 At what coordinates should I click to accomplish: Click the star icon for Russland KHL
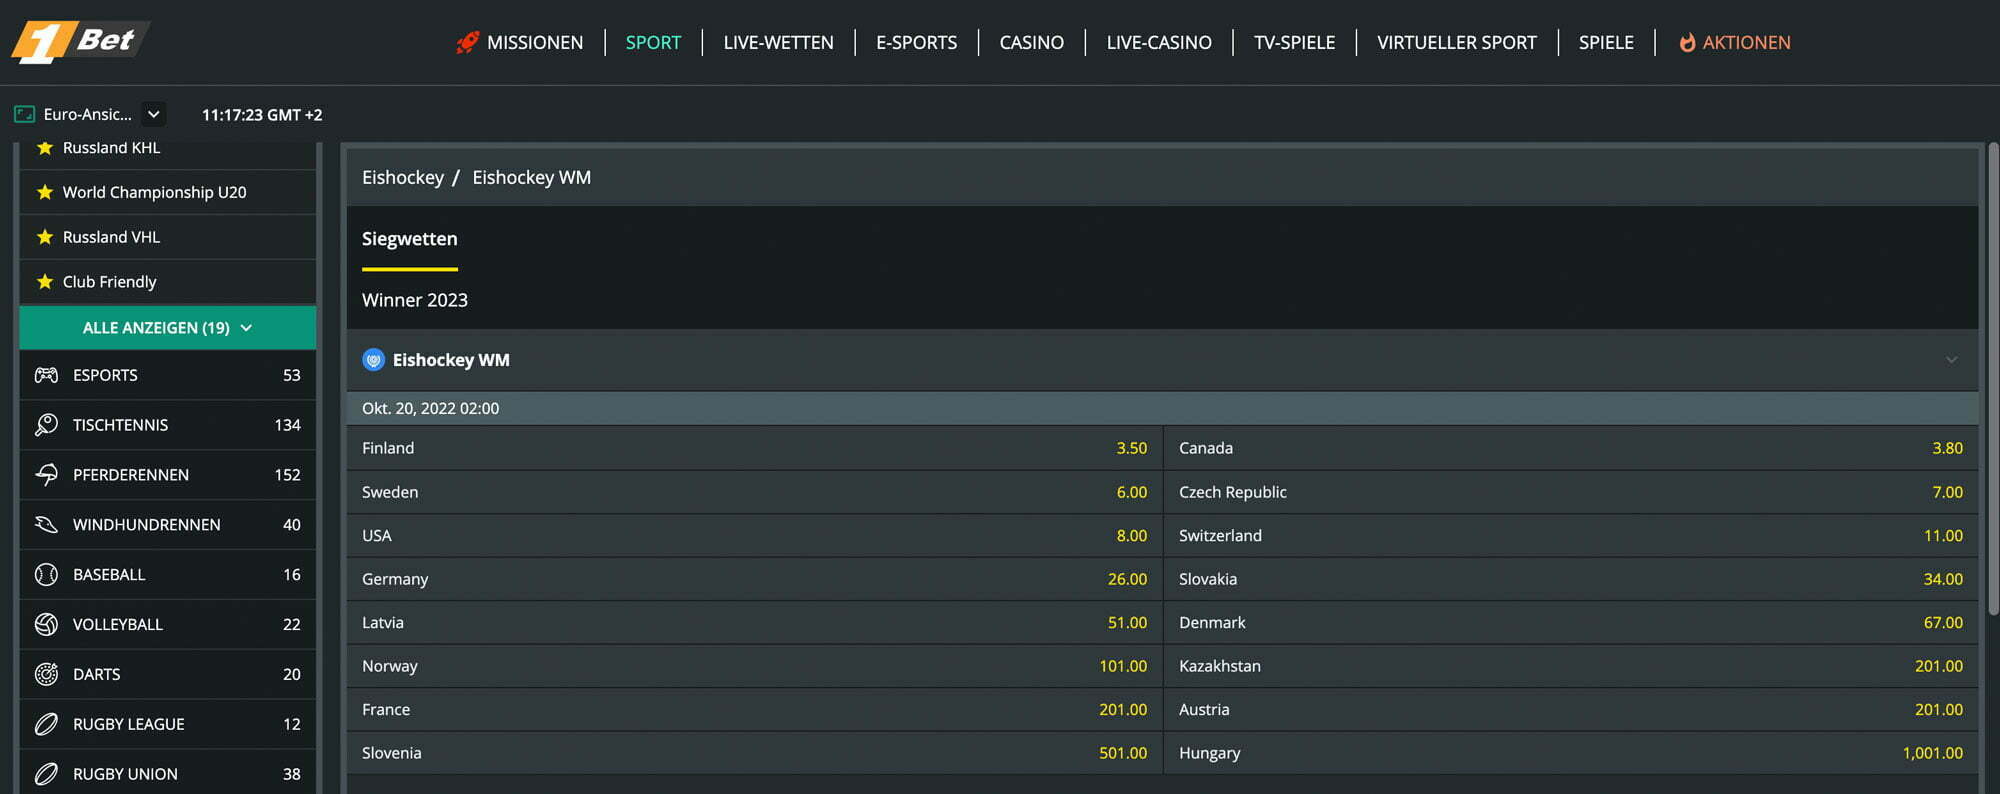click(x=45, y=148)
